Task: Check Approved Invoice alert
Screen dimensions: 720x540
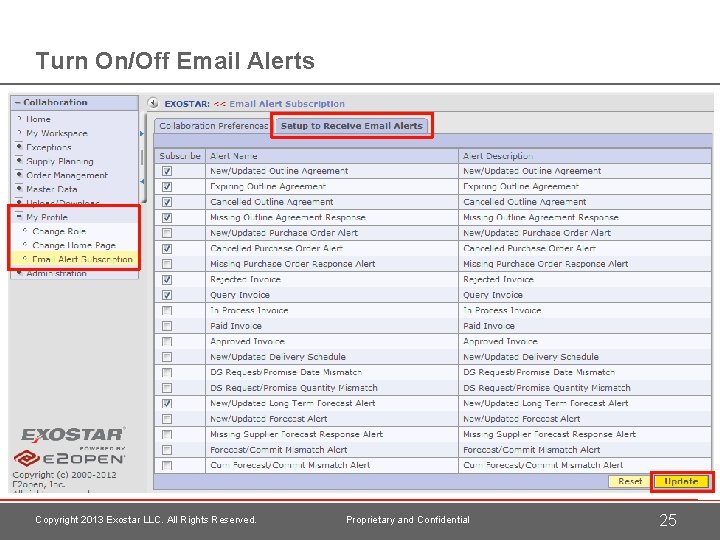Action: [x=167, y=342]
